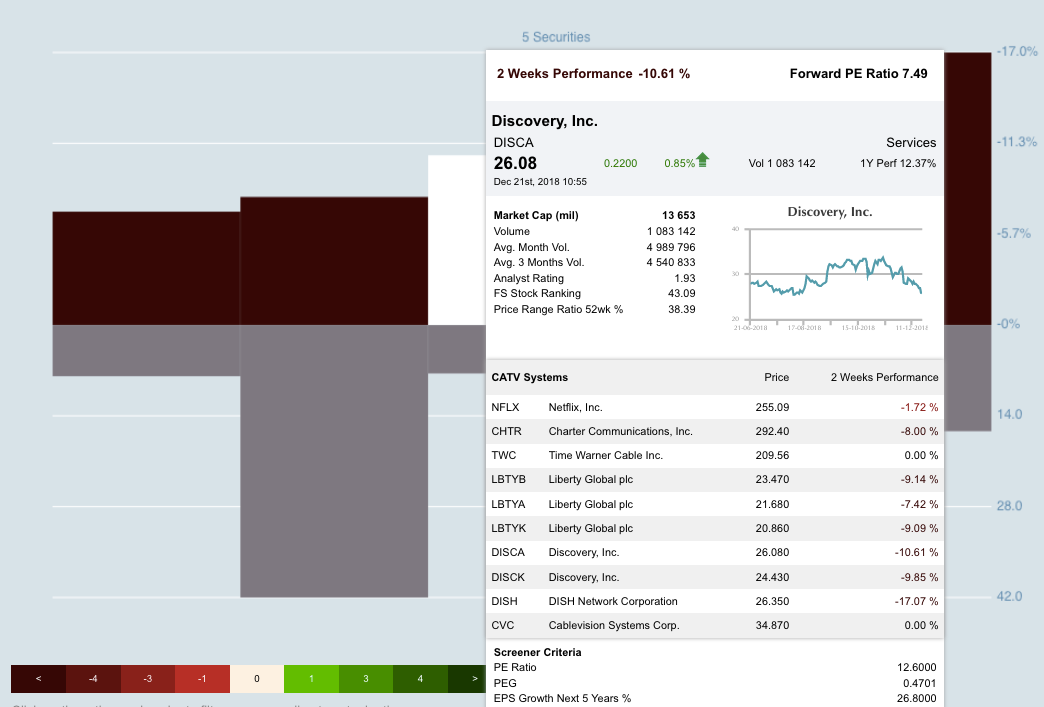The width and height of the screenshot is (1044, 707).
Task: Click the EPS Growth Next 5 Years % row
Action: [x=714, y=698]
